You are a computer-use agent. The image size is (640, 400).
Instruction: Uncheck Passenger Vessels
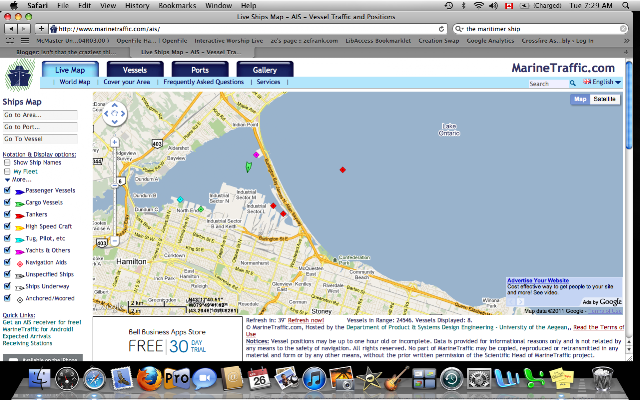point(7,190)
